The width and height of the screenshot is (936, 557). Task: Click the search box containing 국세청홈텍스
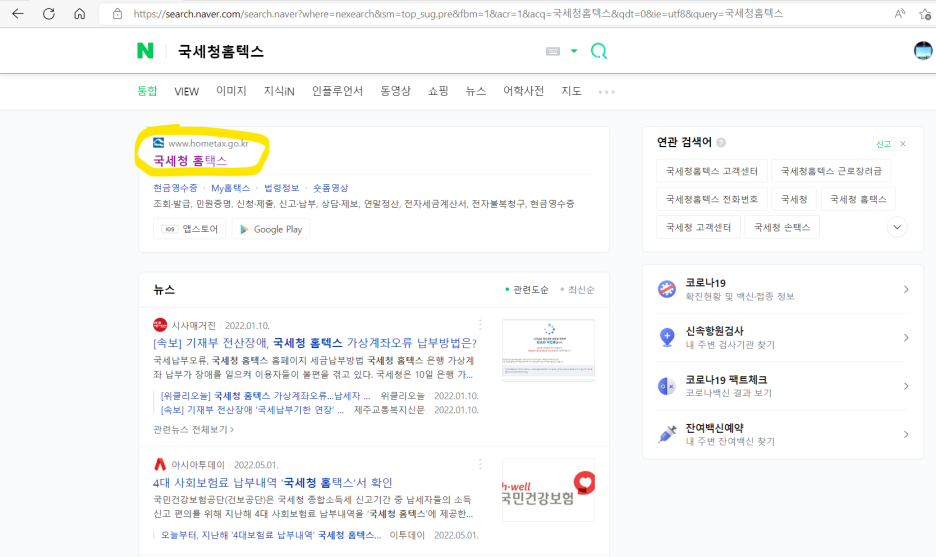(352, 51)
